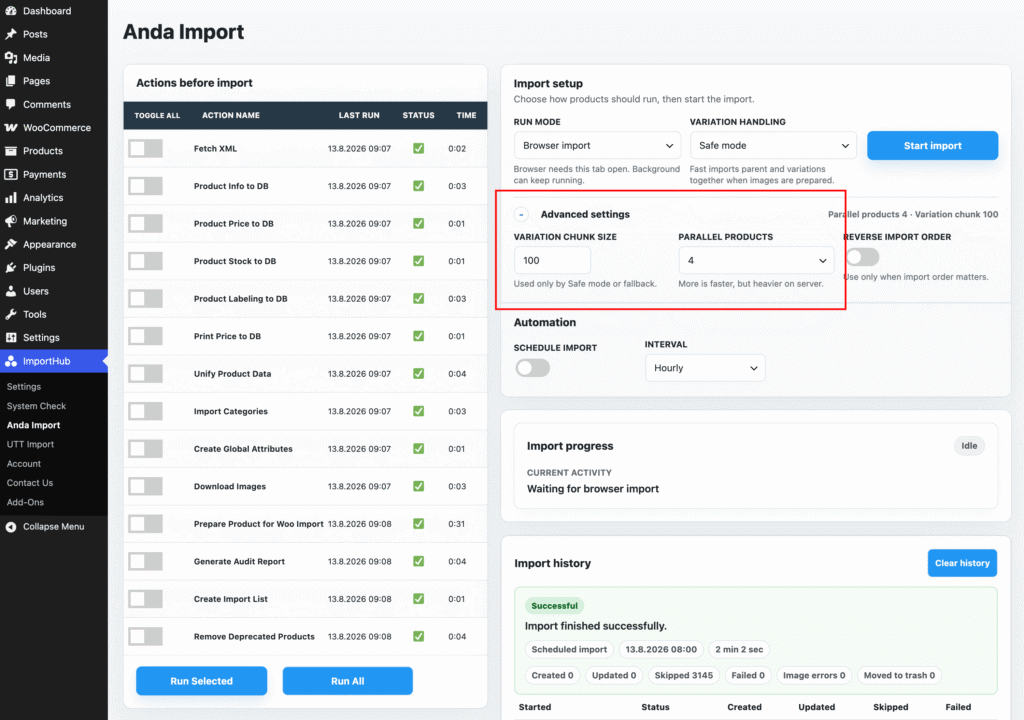Screen dimensions: 1024x720
Task: Click the Marketing megaphone icon
Action: pos(10,221)
